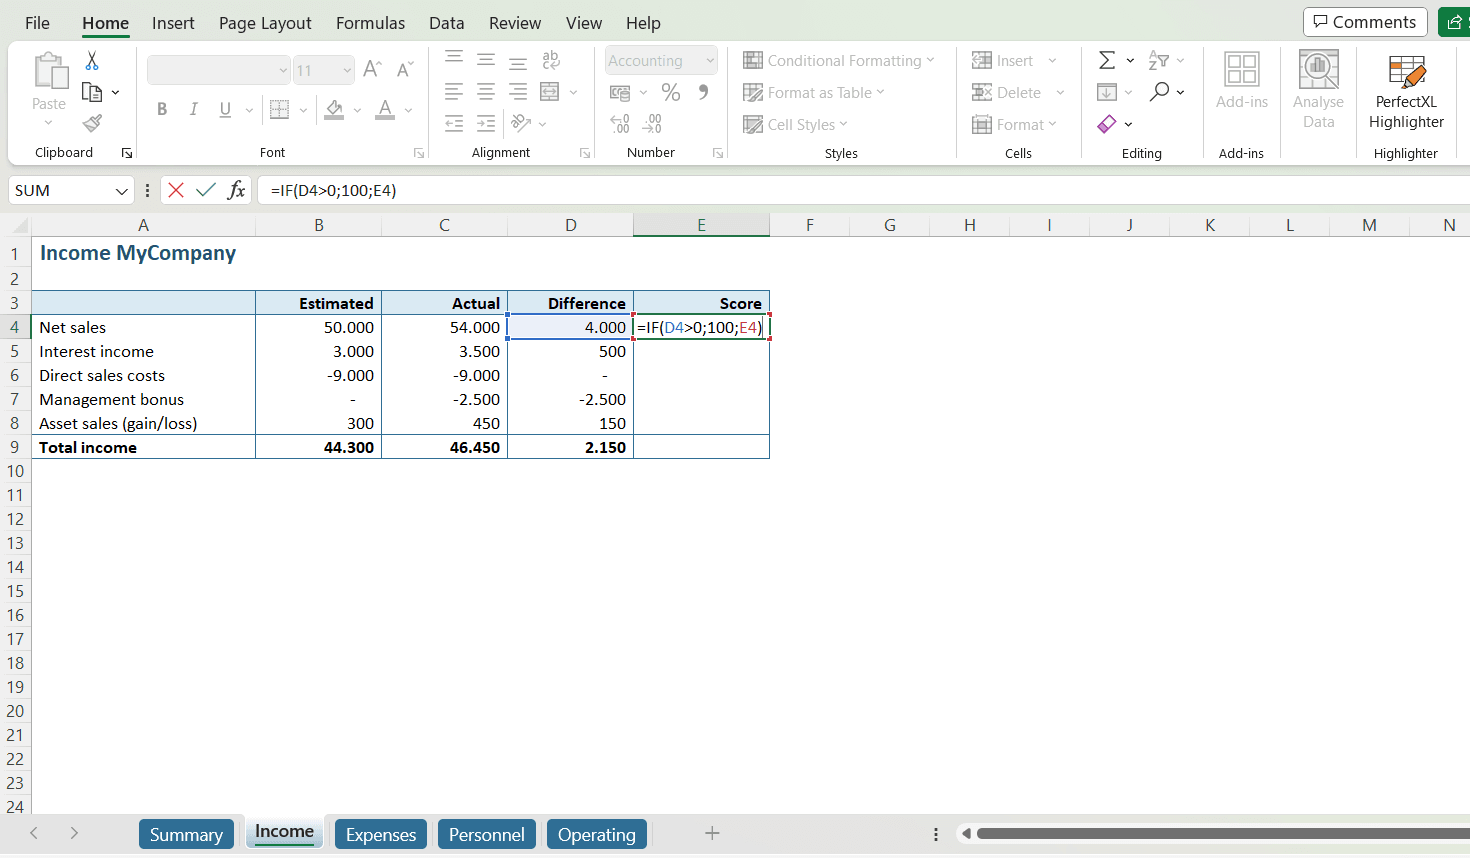Open Insert Function fx dialog
The image size is (1470, 858).
pos(236,190)
